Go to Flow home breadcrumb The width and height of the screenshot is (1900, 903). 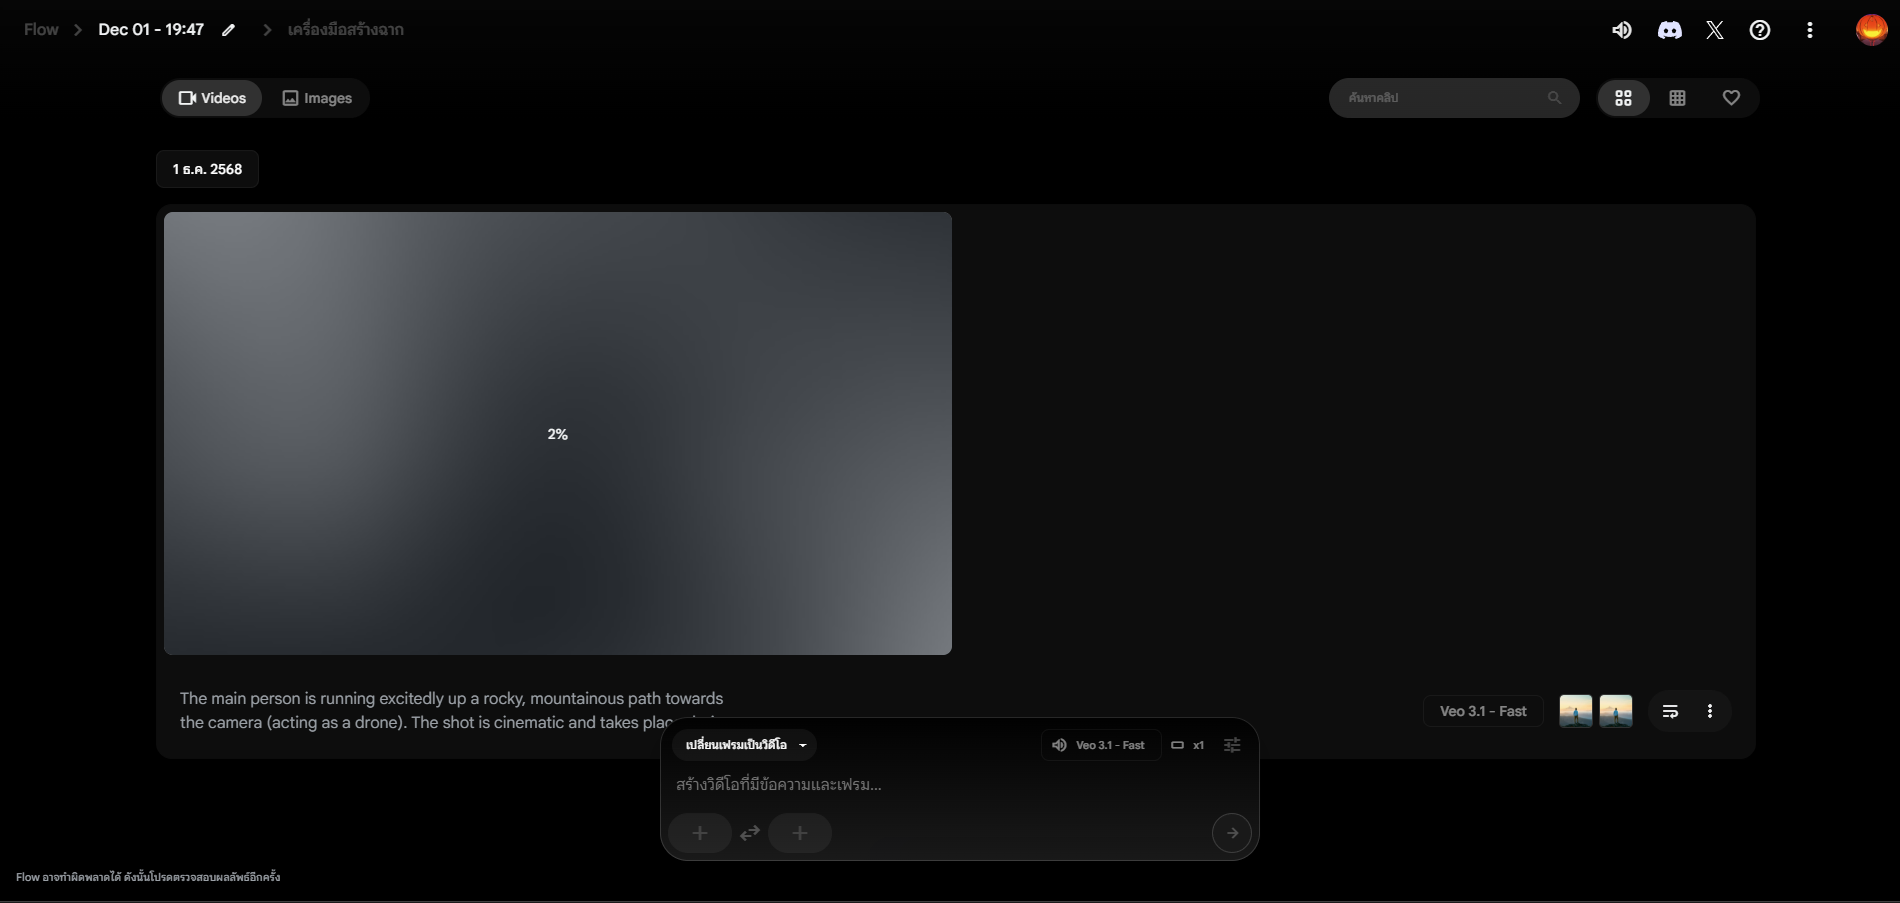41,30
